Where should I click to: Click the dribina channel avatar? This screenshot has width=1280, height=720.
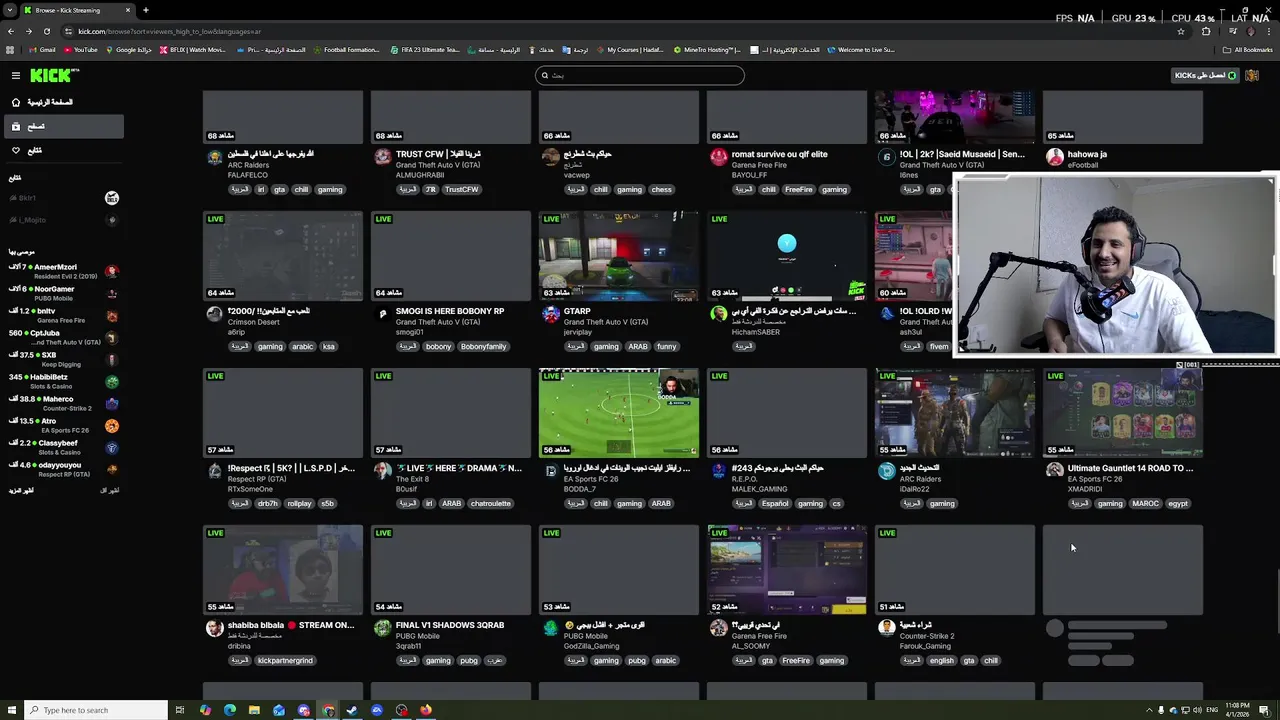click(x=215, y=628)
